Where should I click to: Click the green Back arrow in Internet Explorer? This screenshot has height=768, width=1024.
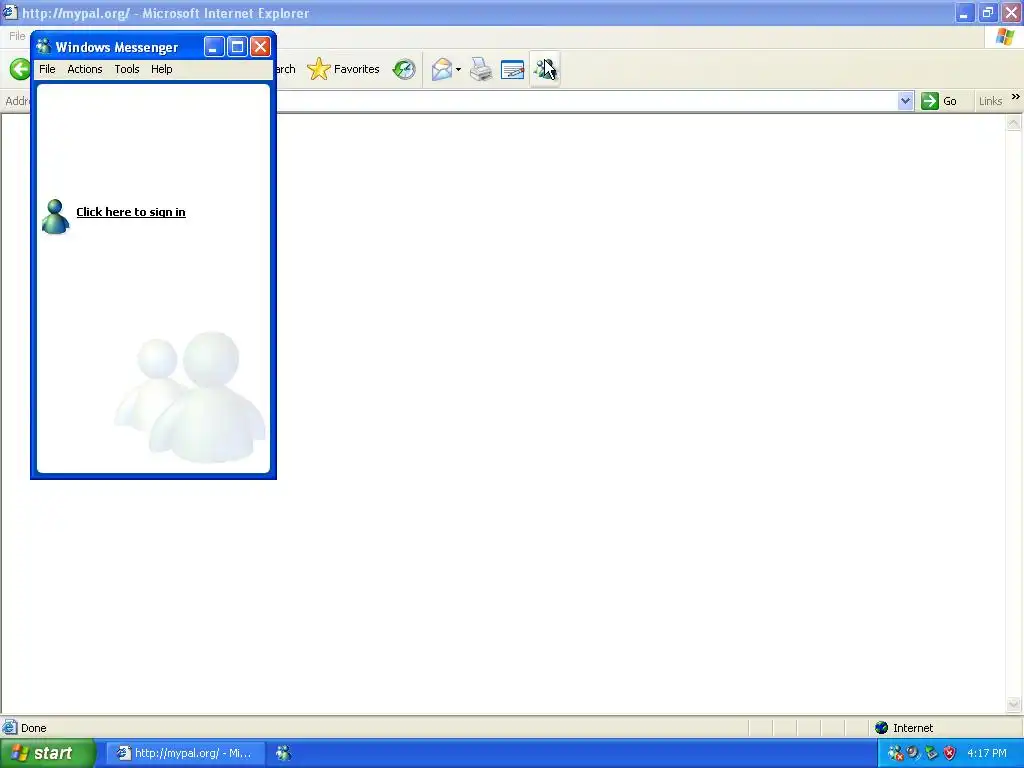(20, 69)
